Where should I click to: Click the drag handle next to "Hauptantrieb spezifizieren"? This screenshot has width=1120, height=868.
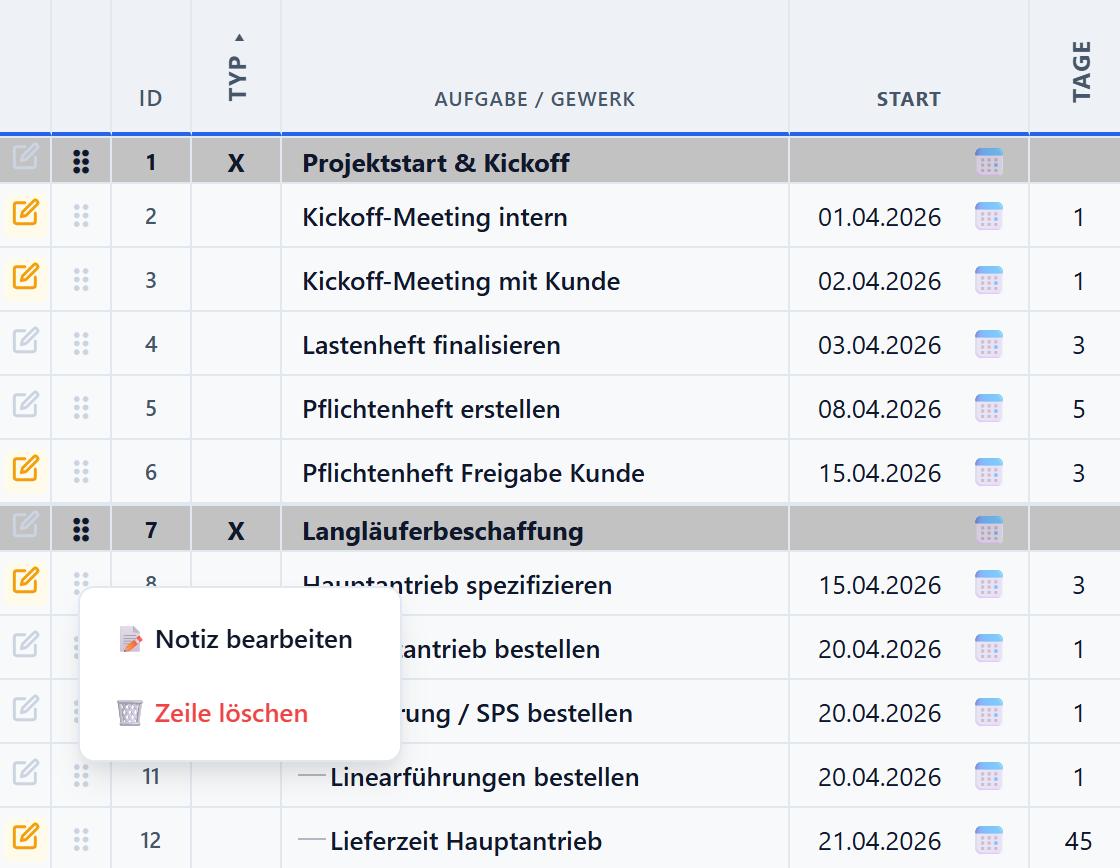click(80, 583)
